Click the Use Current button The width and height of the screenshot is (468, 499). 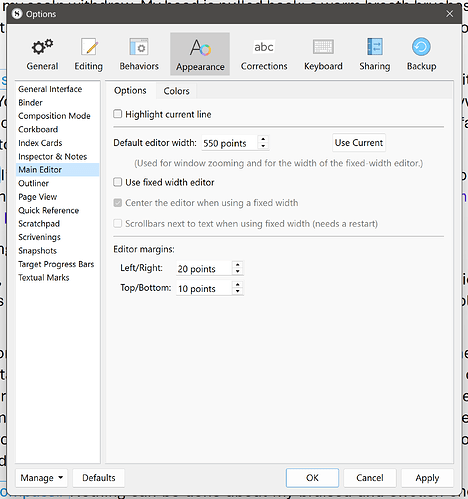[x=359, y=143]
